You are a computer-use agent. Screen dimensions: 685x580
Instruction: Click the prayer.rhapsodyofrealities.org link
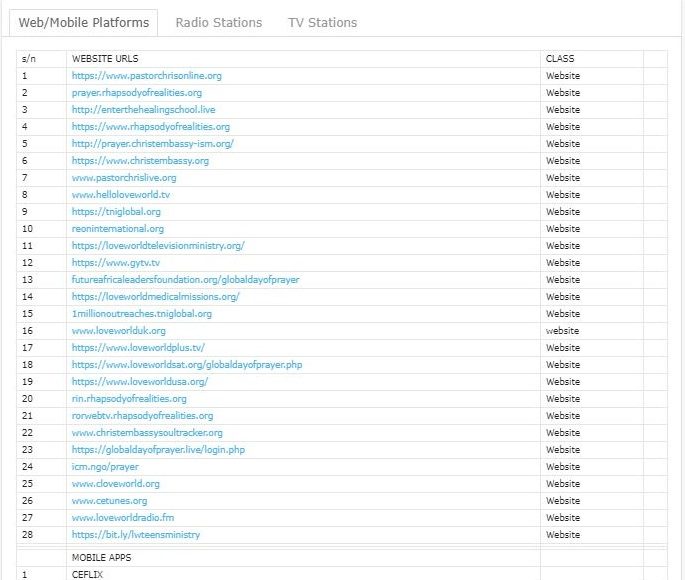pyautogui.click(x=136, y=93)
